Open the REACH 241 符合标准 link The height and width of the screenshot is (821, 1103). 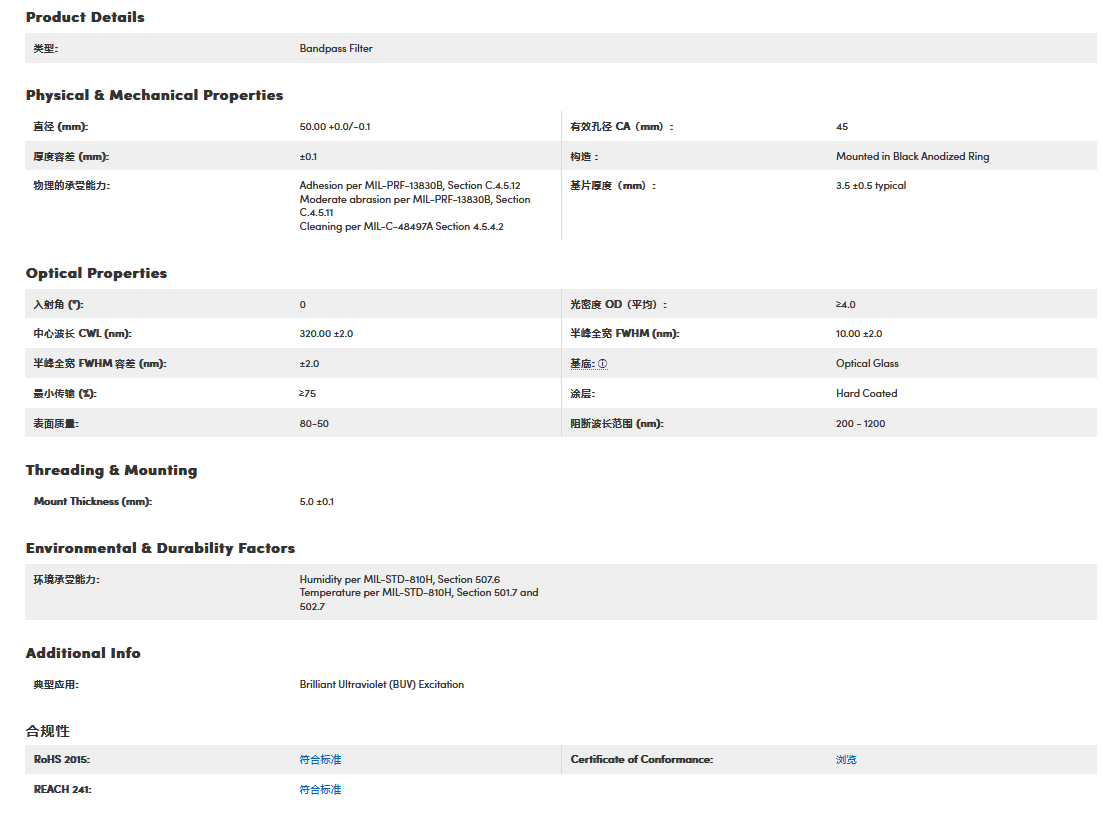tap(320, 790)
